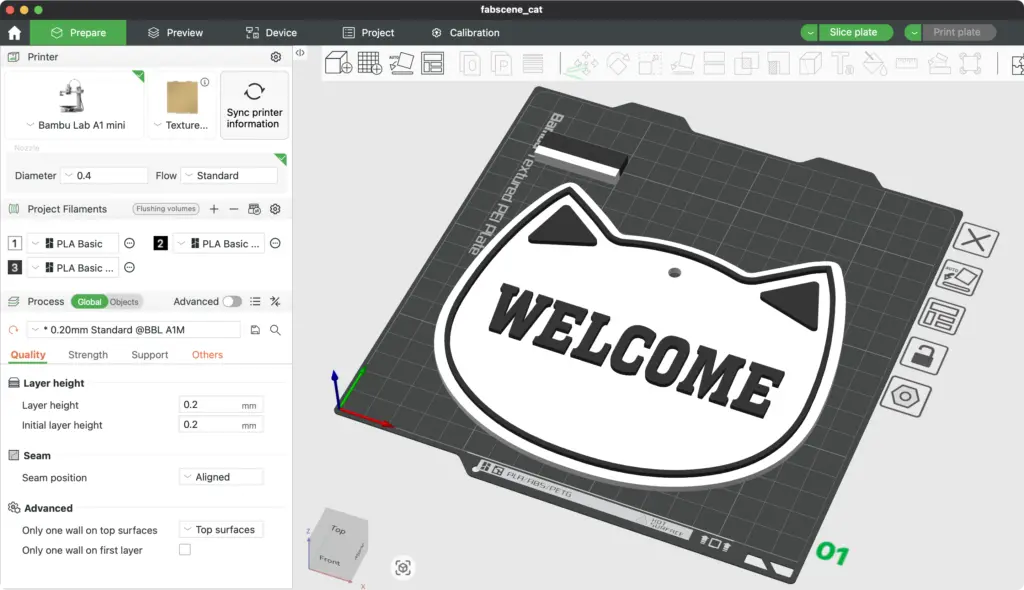The image size is (1024, 590).
Task: Click Auto orient in top toolbar
Action: tap(401, 63)
